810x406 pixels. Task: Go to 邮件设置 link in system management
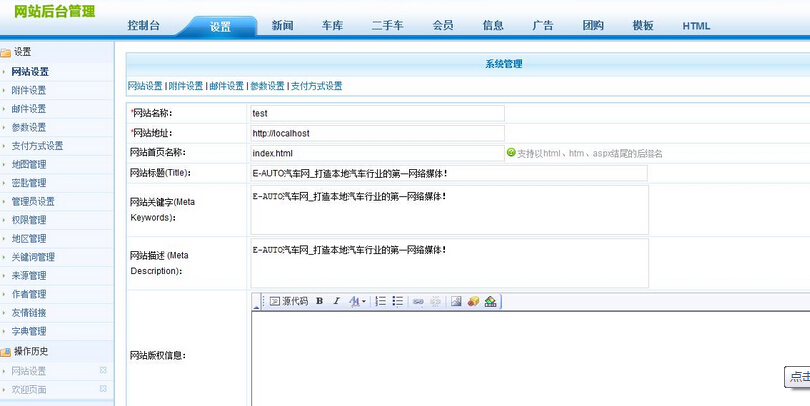pos(226,87)
